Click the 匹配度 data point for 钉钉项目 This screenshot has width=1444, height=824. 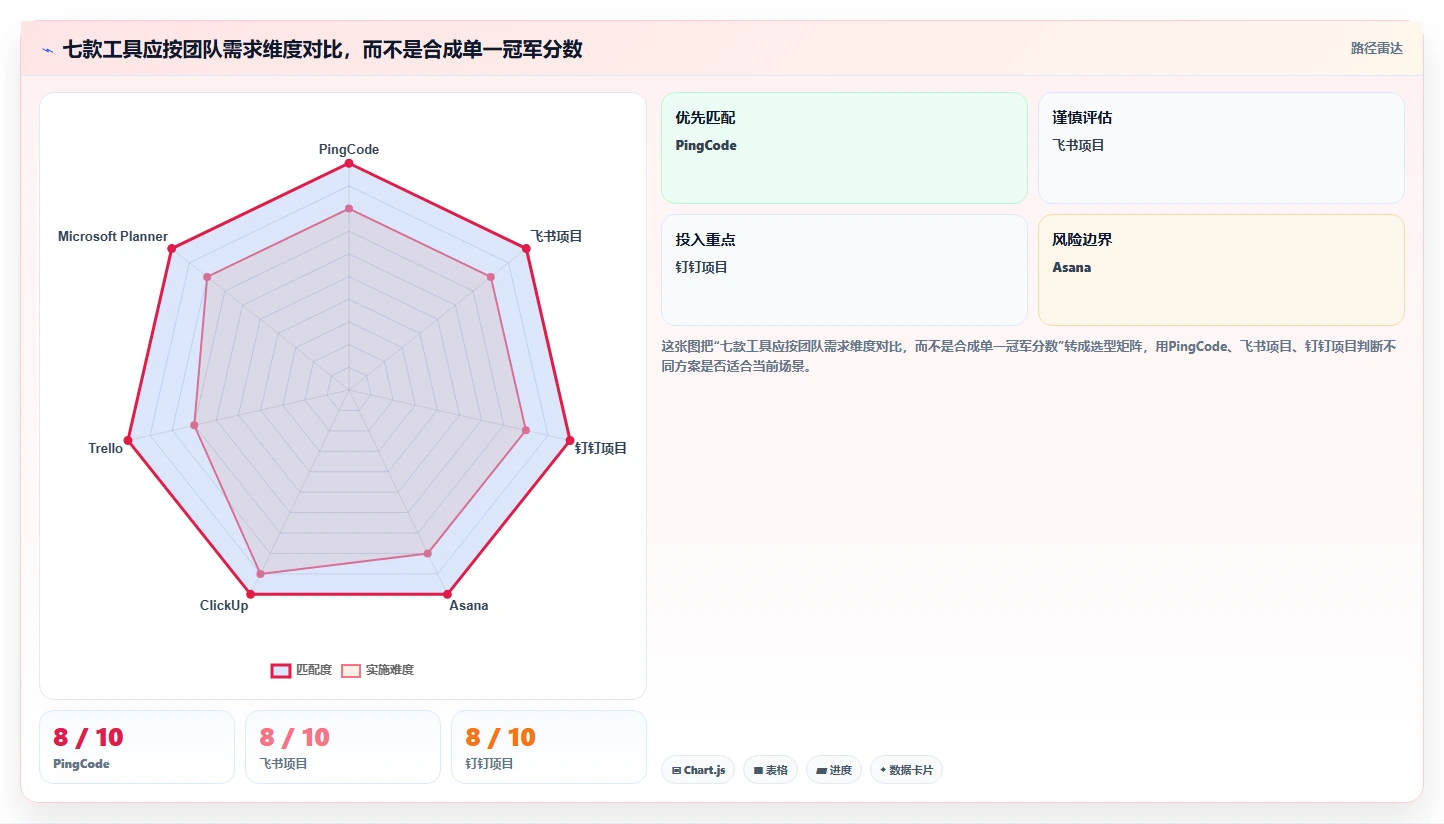click(x=570, y=441)
